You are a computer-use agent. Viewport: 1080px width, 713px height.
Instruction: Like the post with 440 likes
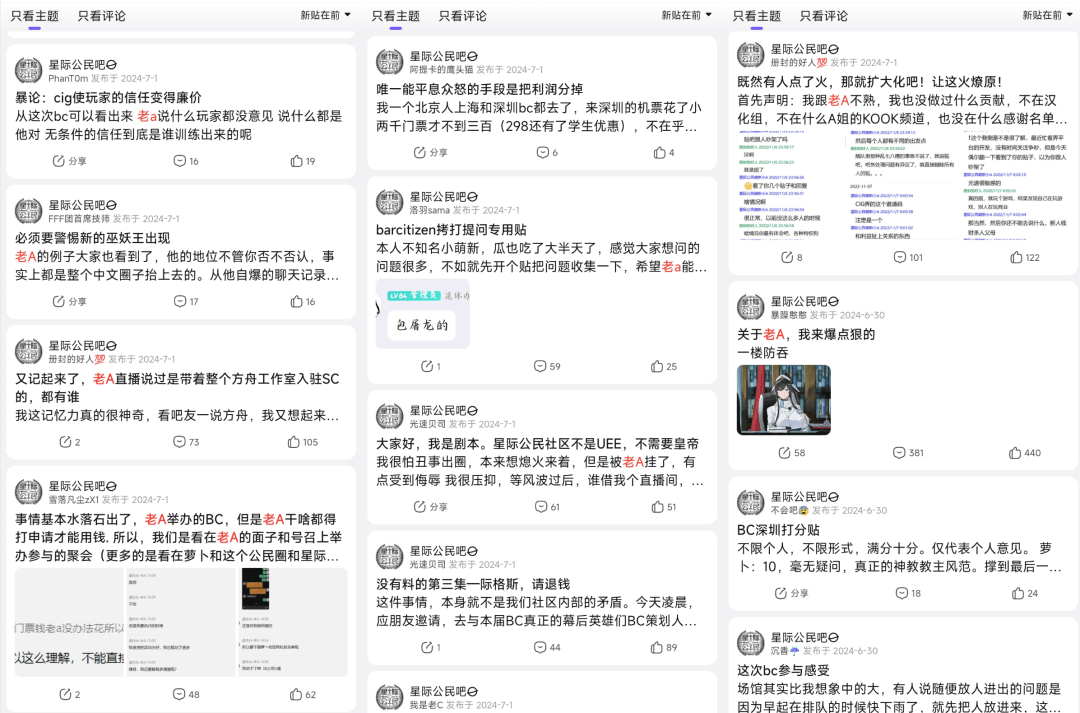point(1025,453)
